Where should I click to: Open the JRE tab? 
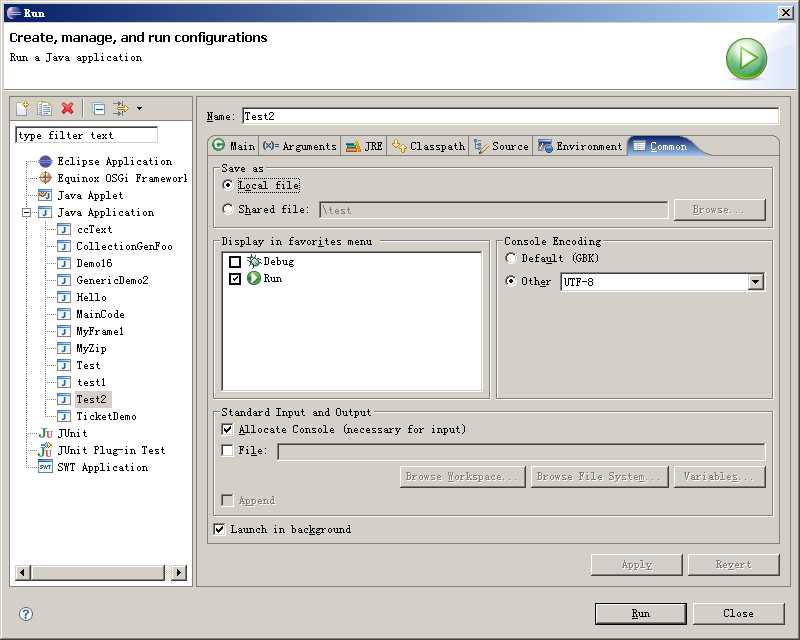[364, 146]
